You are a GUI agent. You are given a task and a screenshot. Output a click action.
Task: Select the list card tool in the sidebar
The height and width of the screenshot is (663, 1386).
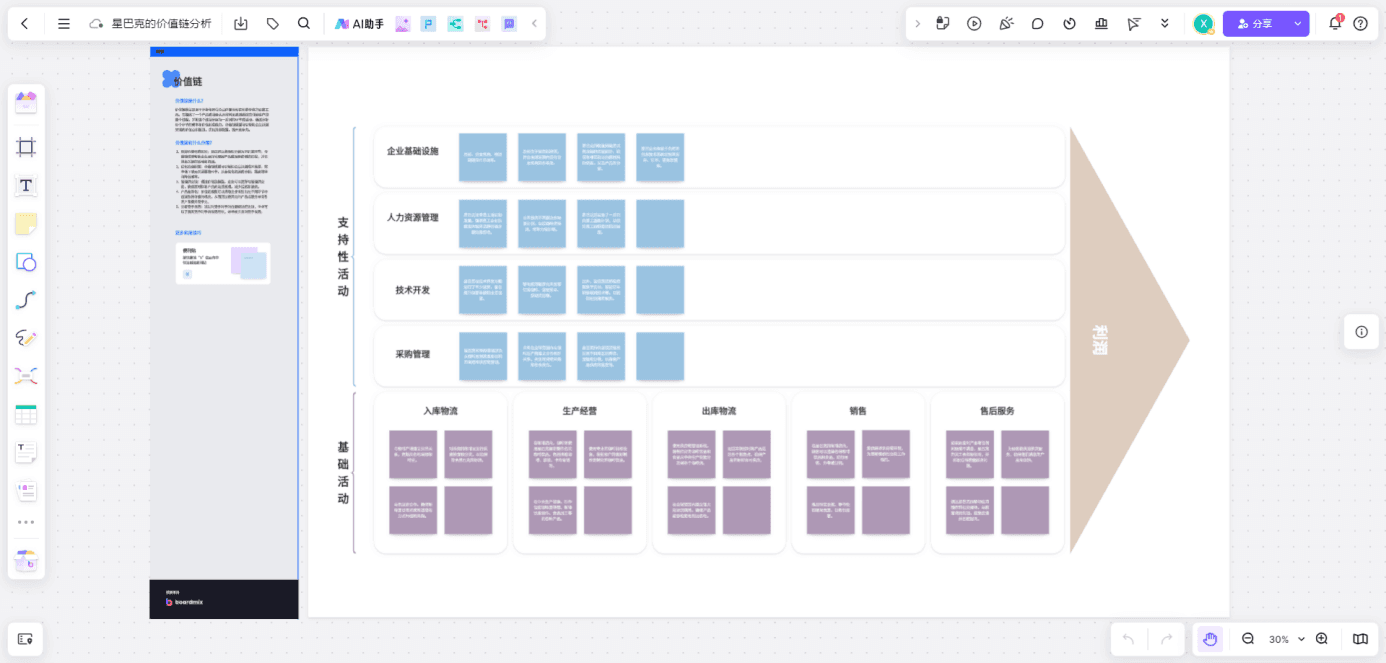26,490
